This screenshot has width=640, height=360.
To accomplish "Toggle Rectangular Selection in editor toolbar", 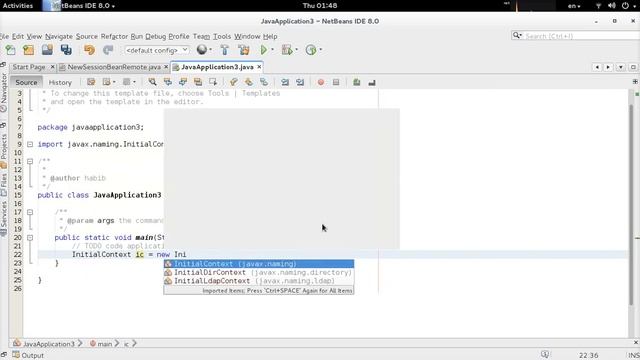I will (x=213, y=82).
